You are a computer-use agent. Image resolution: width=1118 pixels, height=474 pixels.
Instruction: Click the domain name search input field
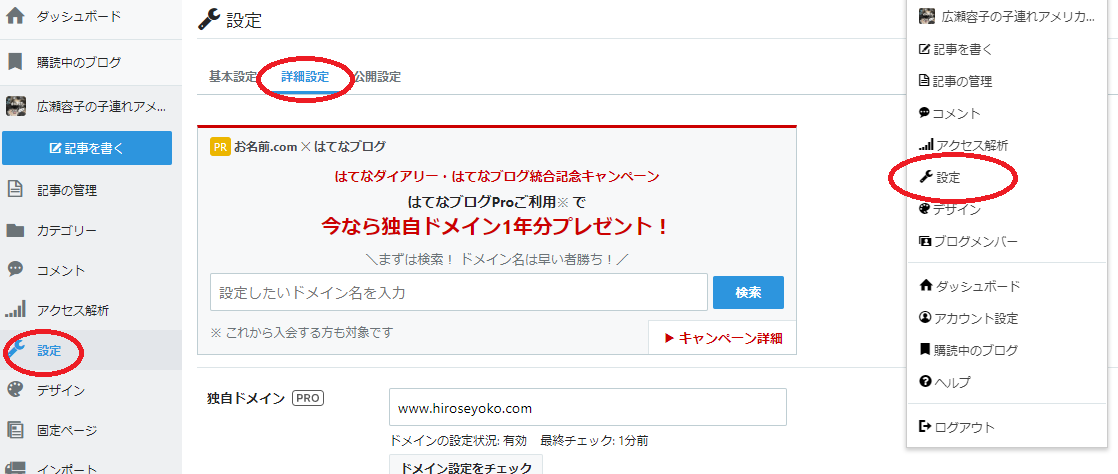[458, 292]
